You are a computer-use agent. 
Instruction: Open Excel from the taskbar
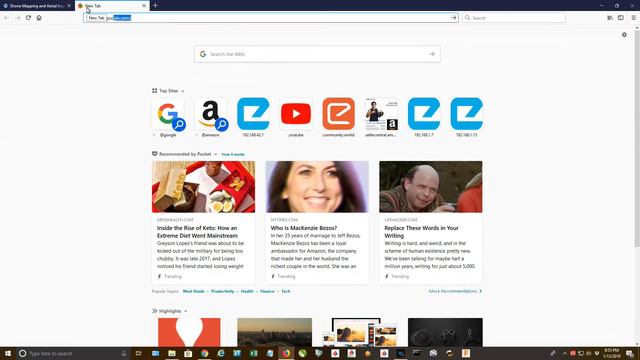pyautogui.click(x=253, y=353)
